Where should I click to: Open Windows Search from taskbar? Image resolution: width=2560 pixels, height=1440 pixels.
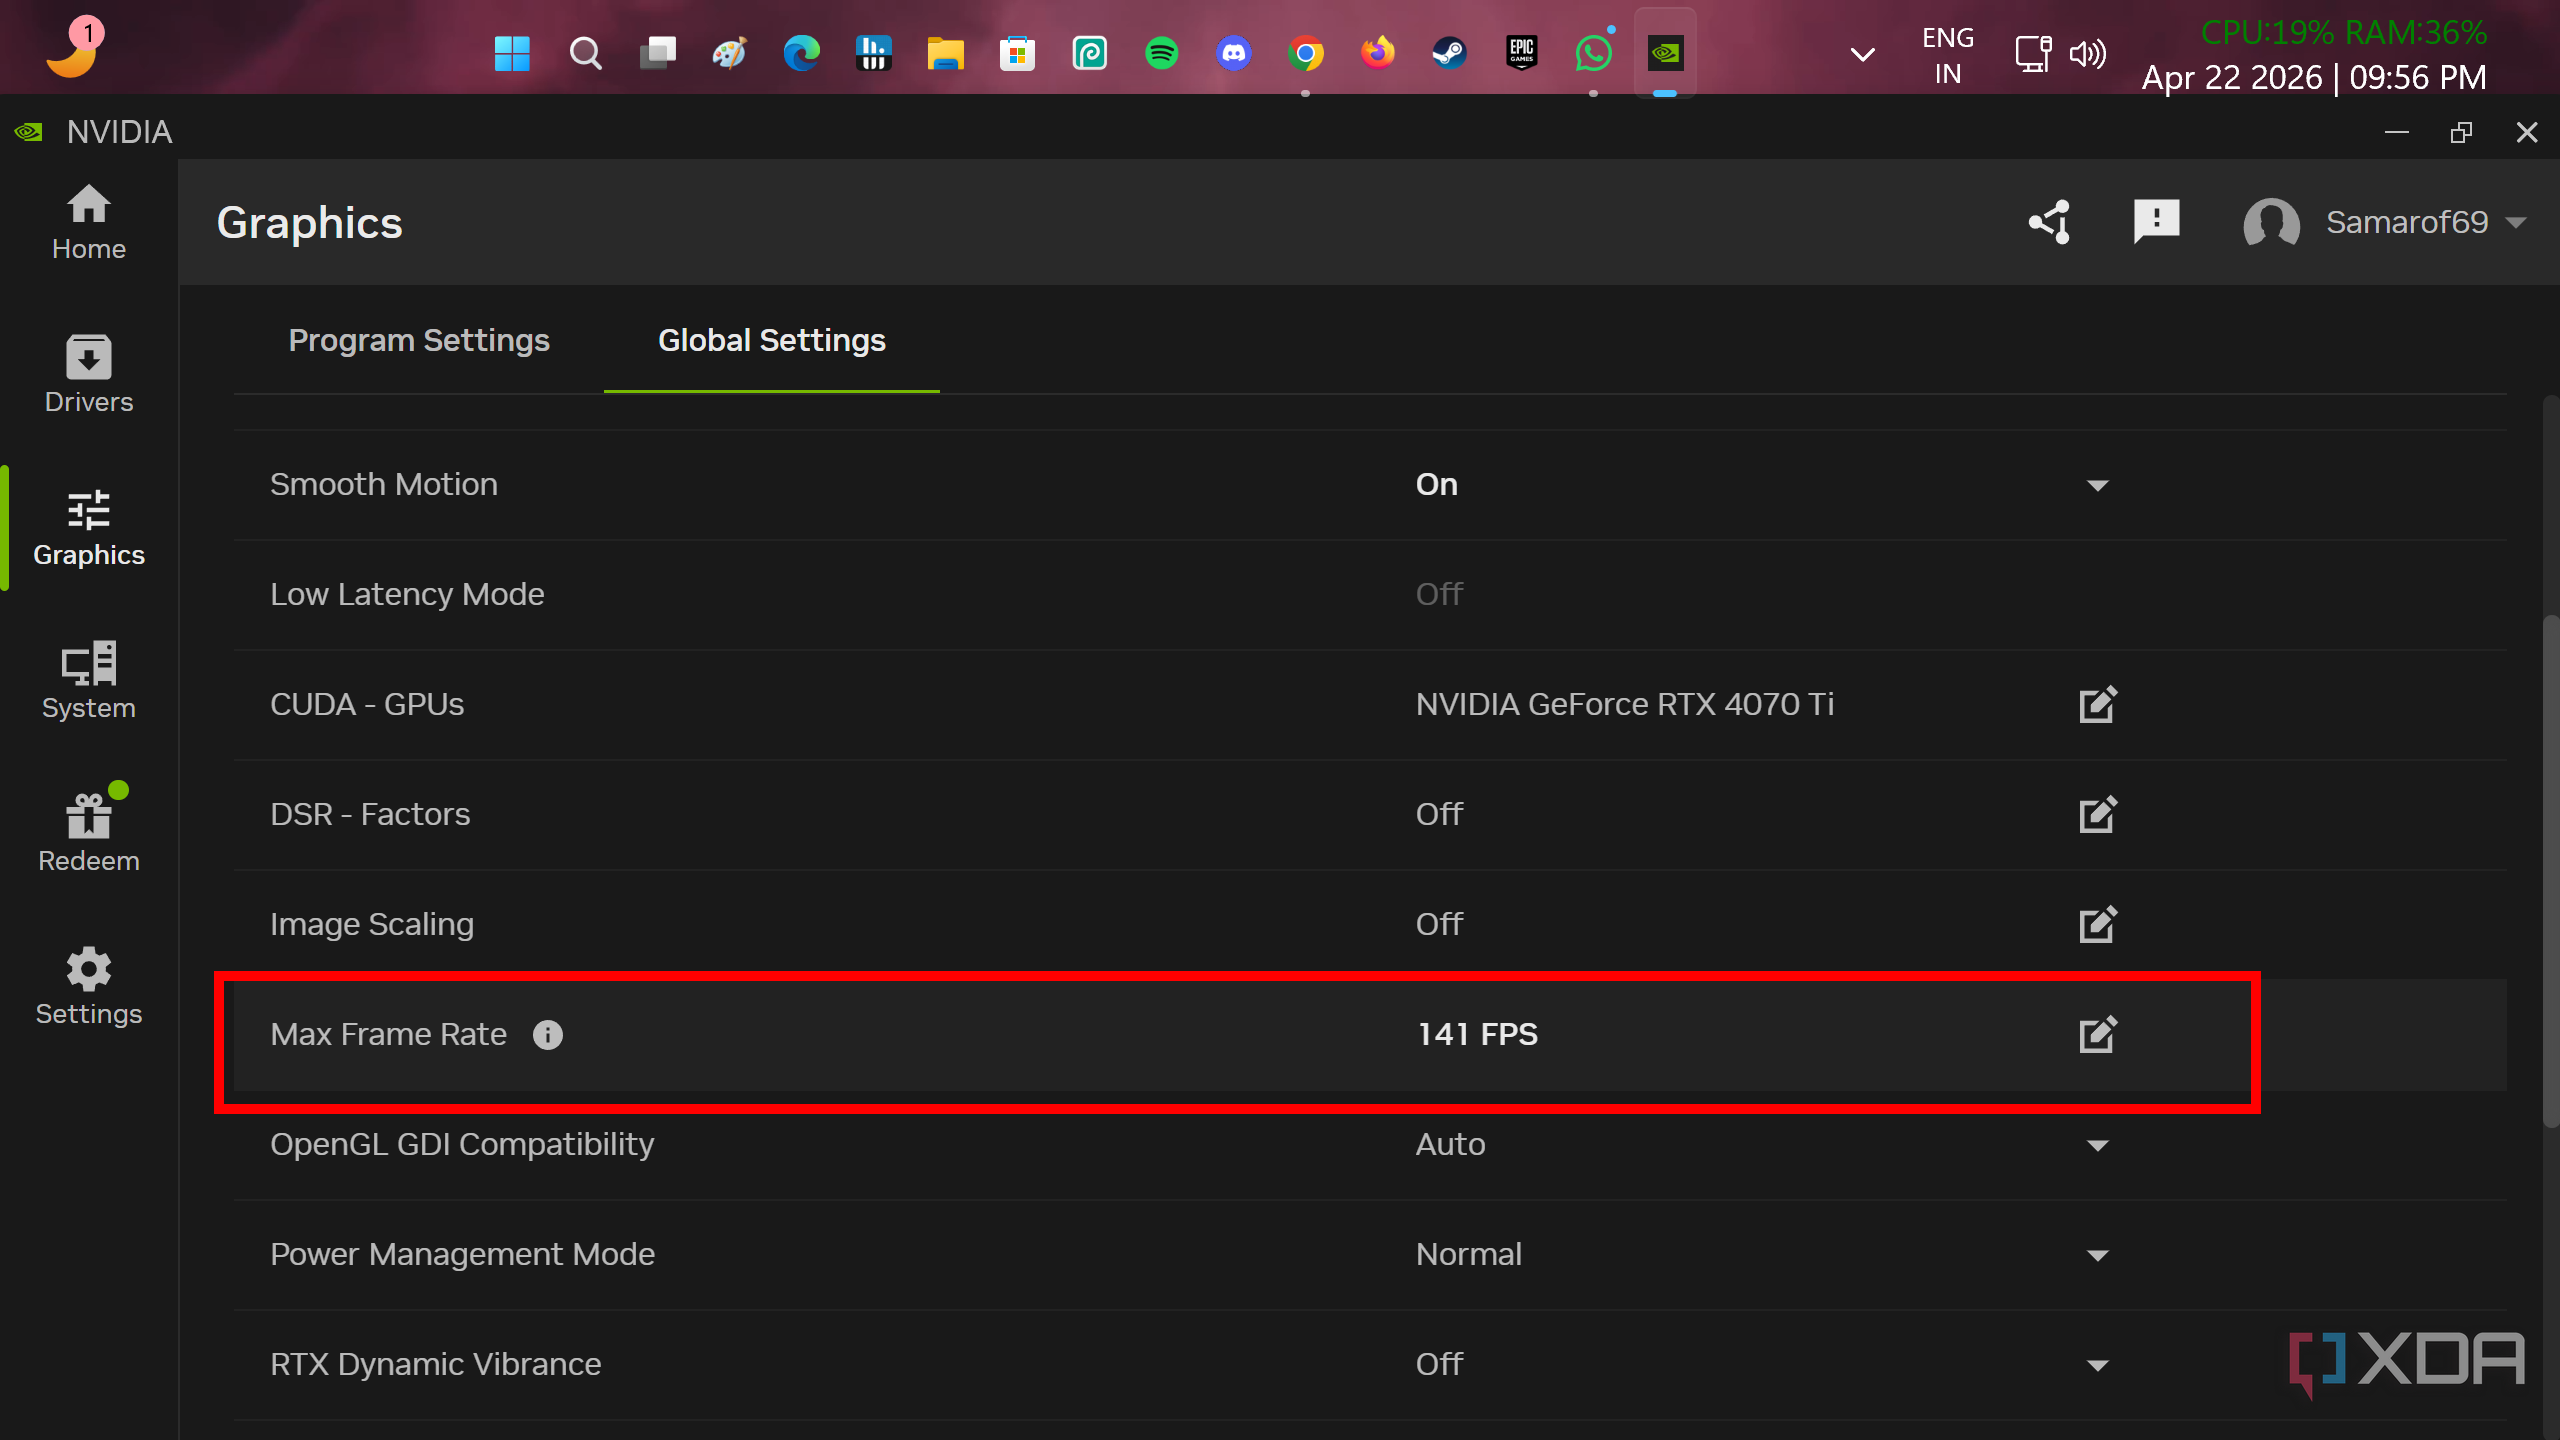pos(585,53)
